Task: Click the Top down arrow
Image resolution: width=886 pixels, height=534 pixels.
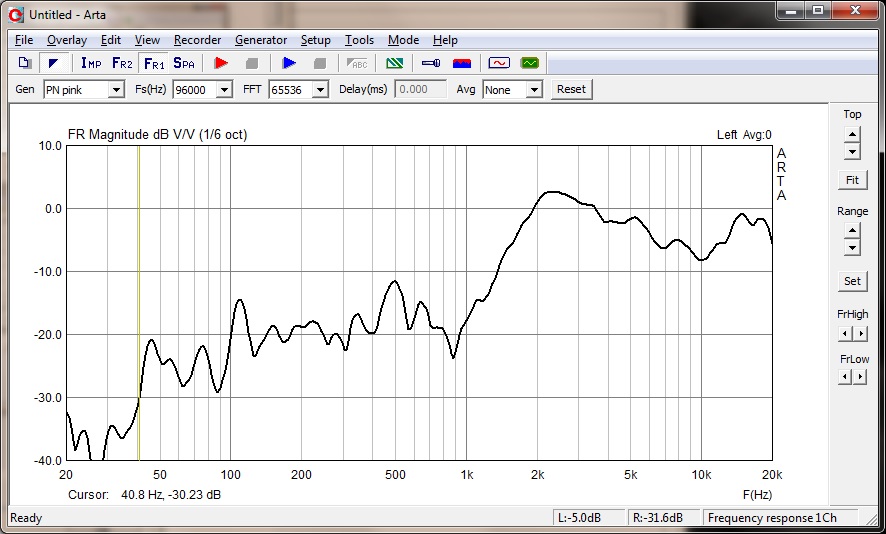Action: [852, 151]
